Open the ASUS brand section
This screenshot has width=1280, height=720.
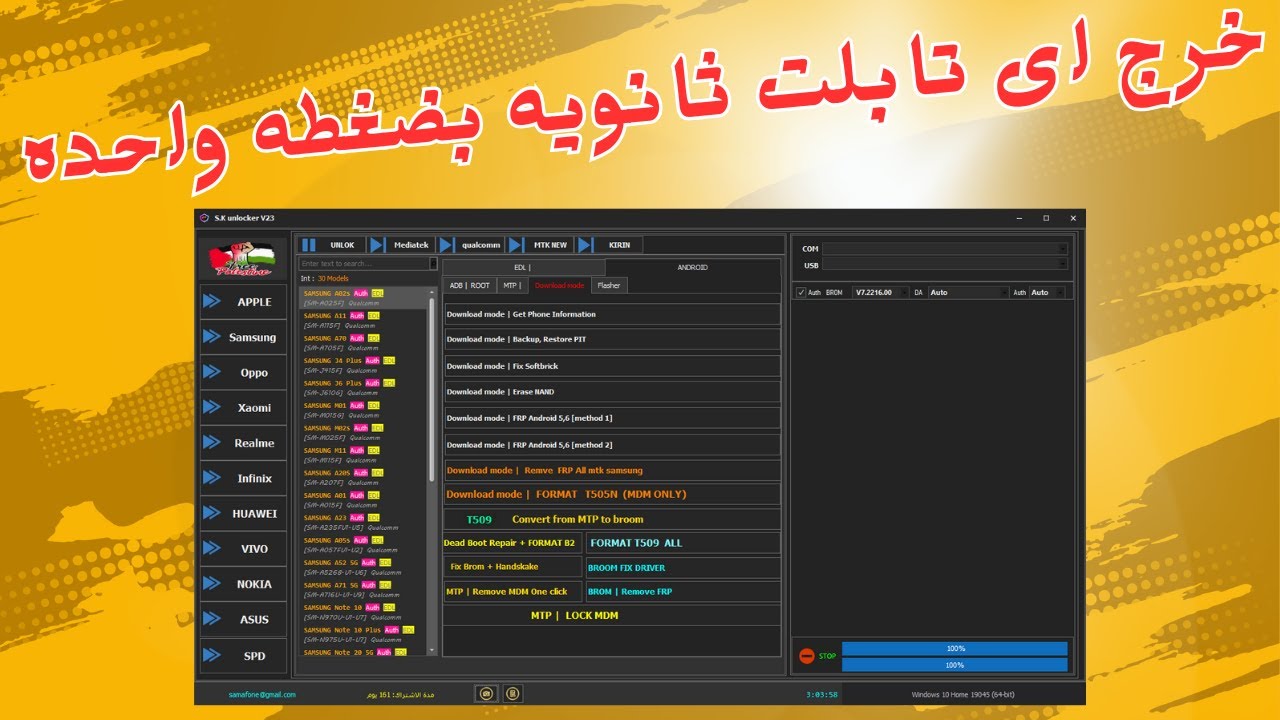click(243, 619)
